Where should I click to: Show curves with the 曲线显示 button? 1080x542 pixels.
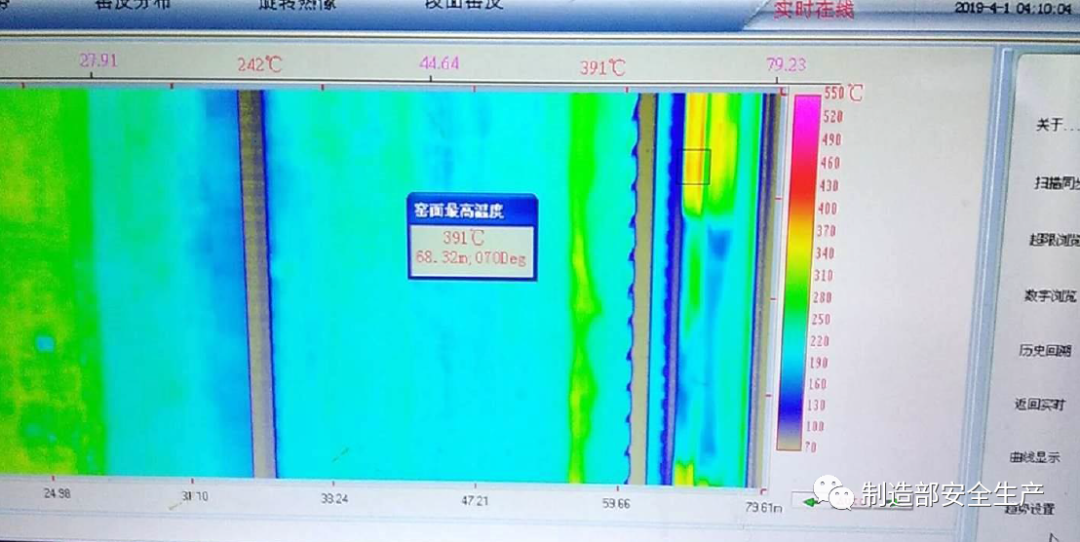pyautogui.click(x=1034, y=457)
